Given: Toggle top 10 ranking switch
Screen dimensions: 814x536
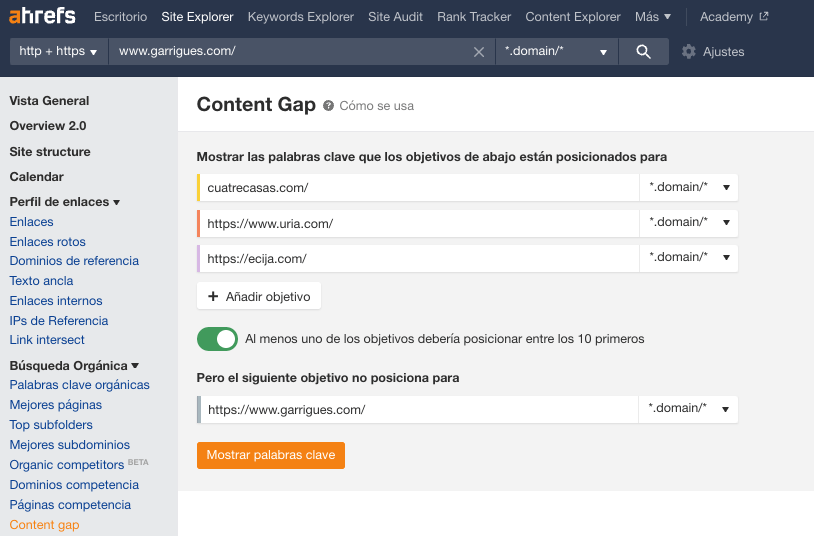Looking at the screenshot, I should click(217, 339).
